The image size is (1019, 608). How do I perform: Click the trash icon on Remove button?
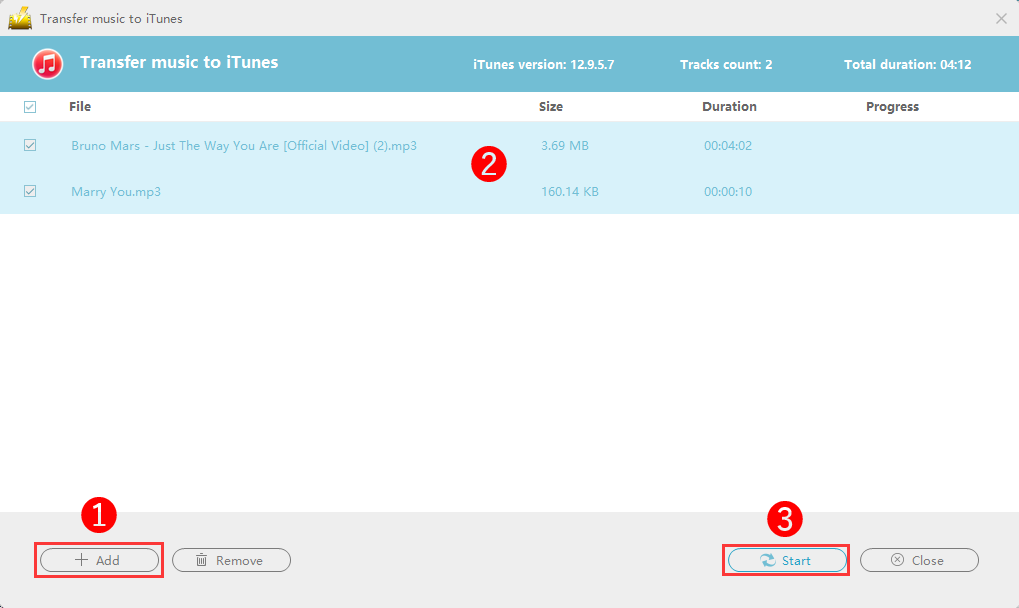click(x=201, y=560)
